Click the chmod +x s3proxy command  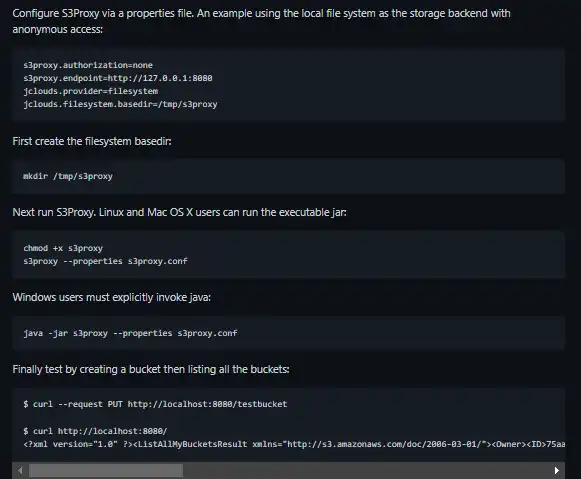[x=63, y=248]
